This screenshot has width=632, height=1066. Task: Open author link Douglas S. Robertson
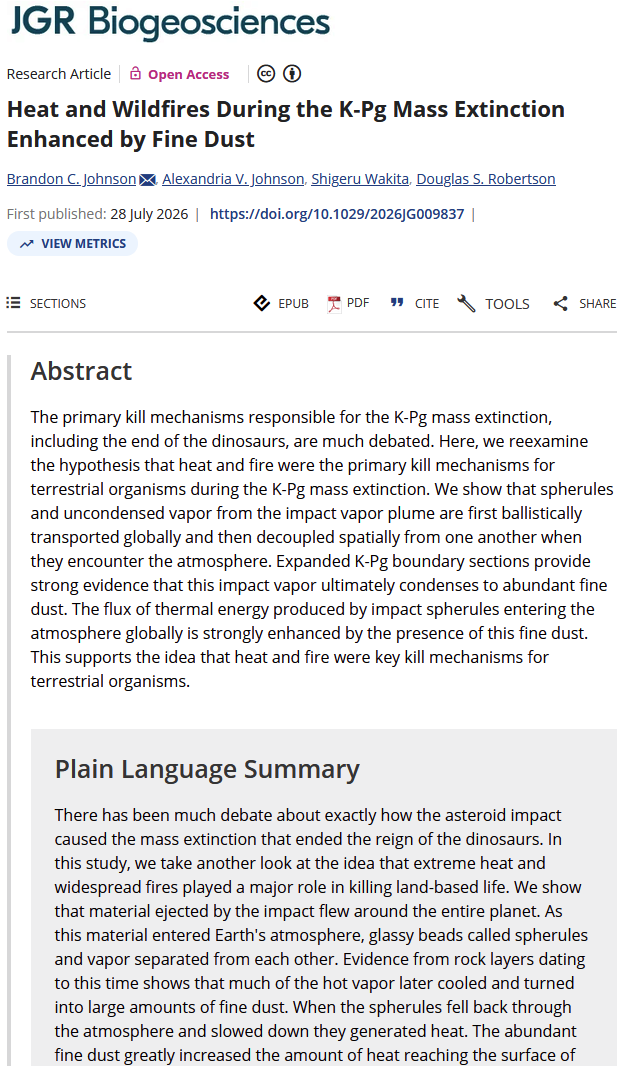click(x=486, y=179)
